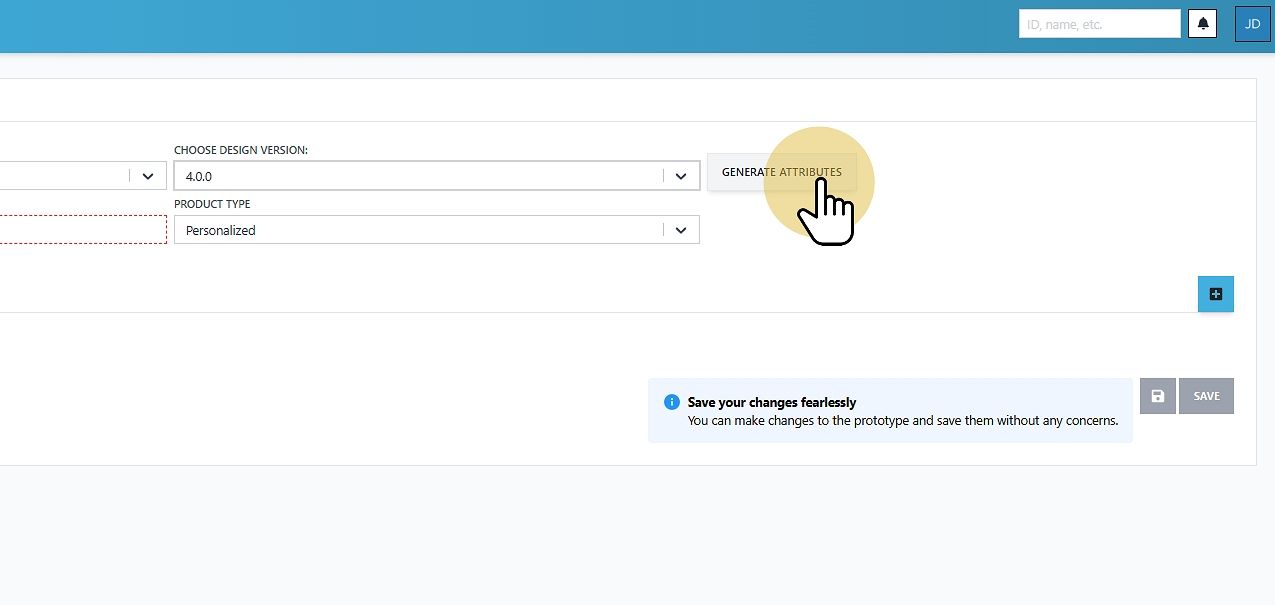This screenshot has height=605, width=1275.
Task: Click the Product Type label
Action: point(212,204)
